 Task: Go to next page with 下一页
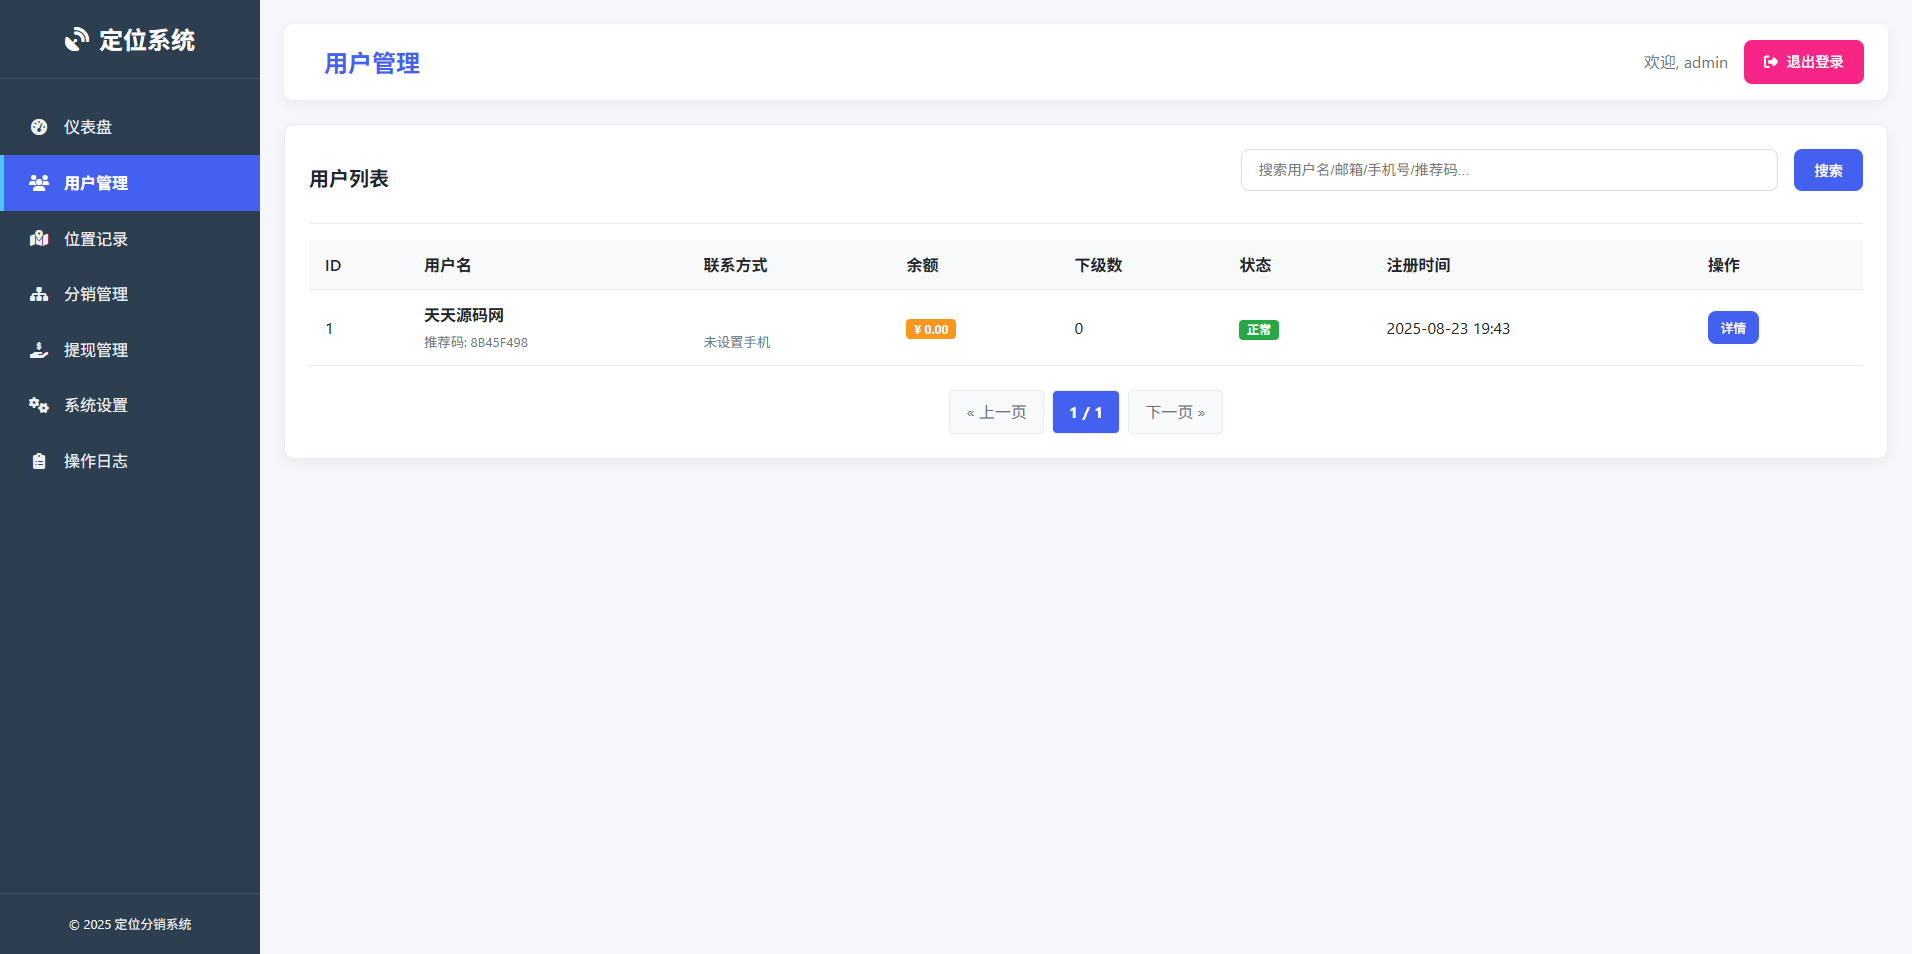pyautogui.click(x=1174, y=412)
